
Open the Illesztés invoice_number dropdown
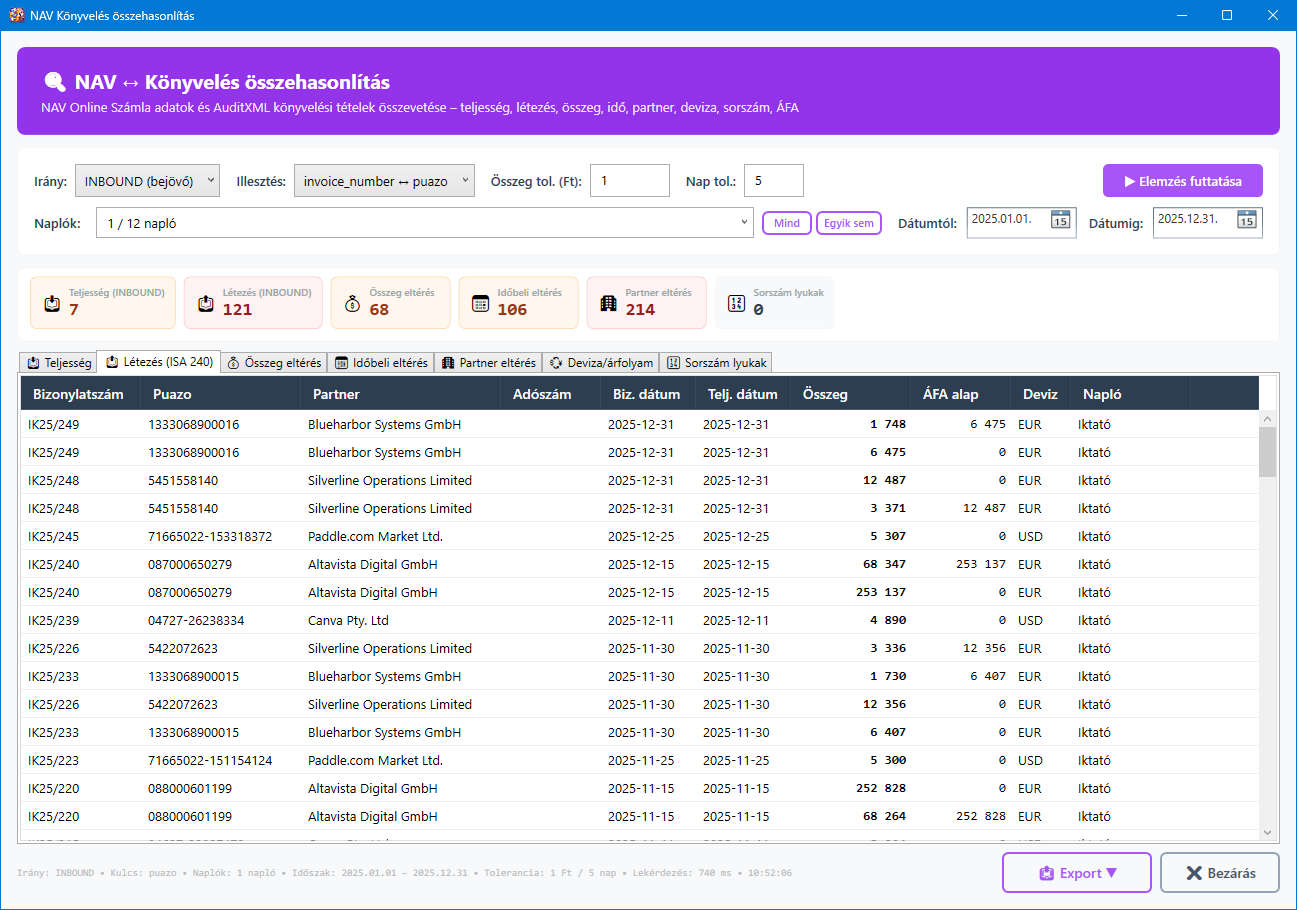[384, 181]
